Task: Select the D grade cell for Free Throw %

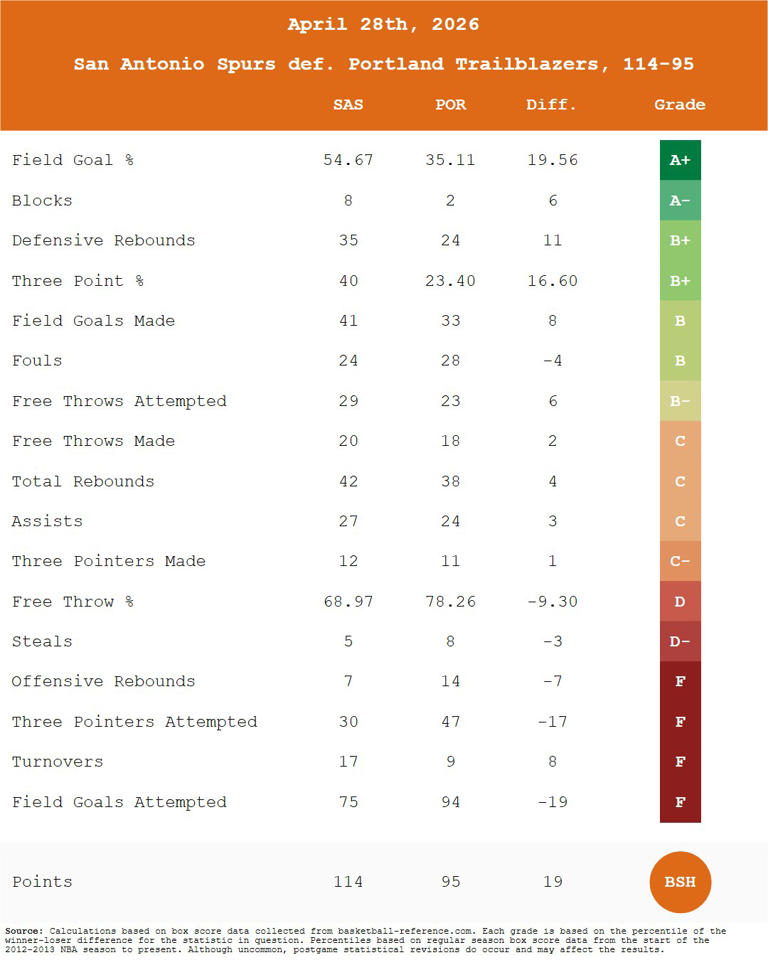Action: [x=680, y=601]
